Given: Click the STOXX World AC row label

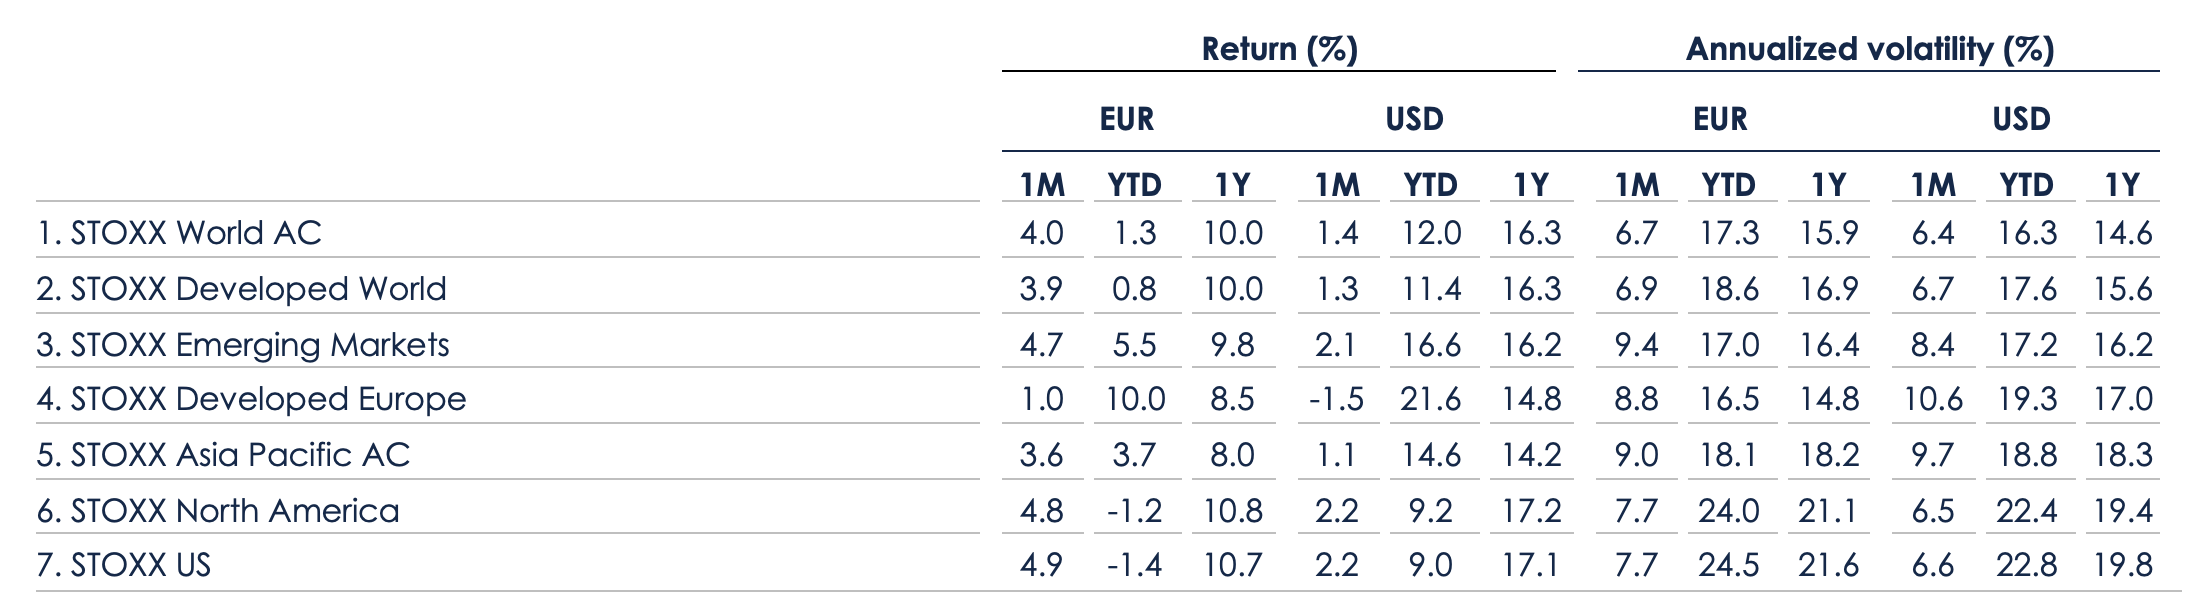Looking at the screenshot, I should click(179, 233).
